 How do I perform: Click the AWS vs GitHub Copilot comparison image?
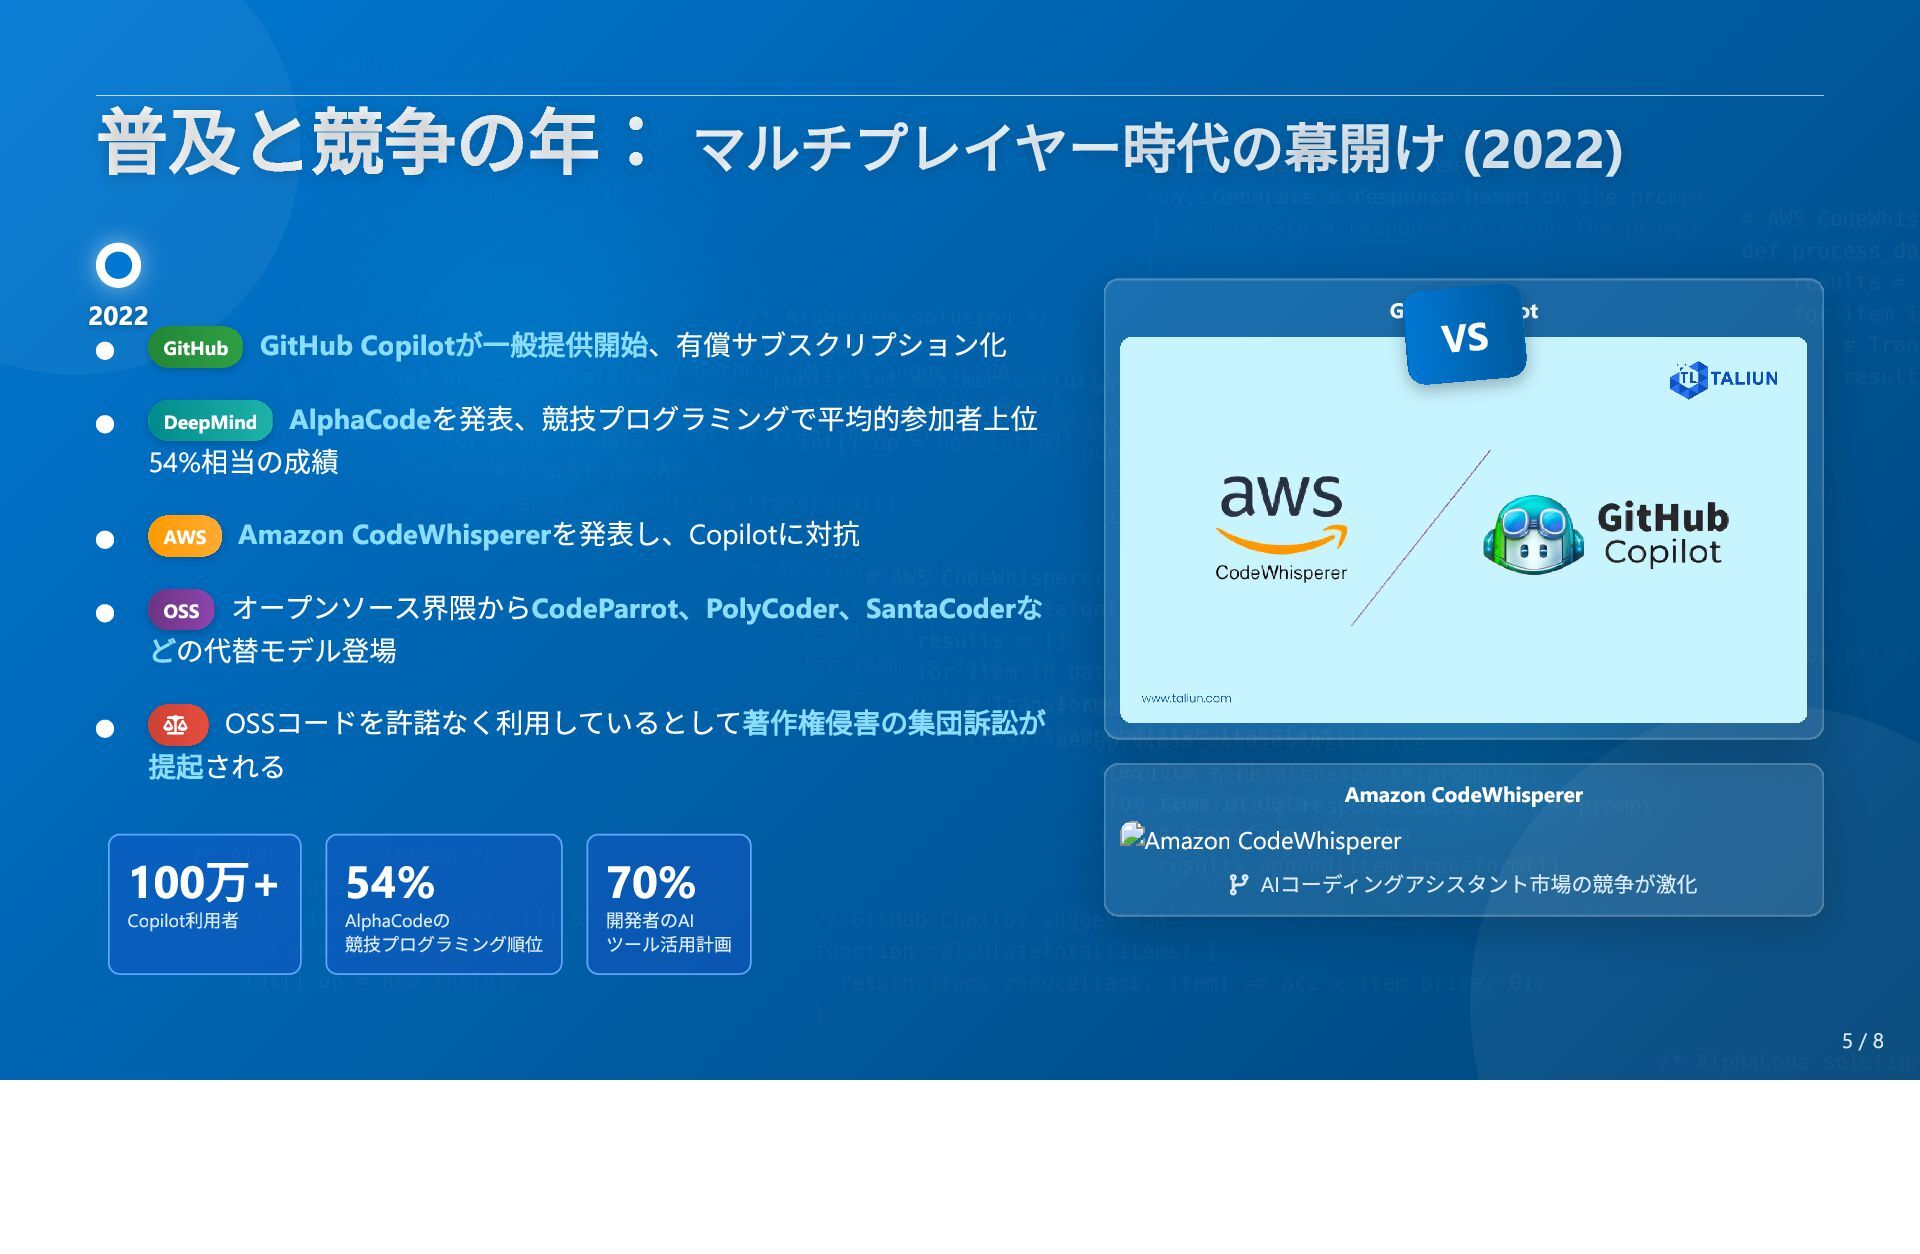point(1463,530)
